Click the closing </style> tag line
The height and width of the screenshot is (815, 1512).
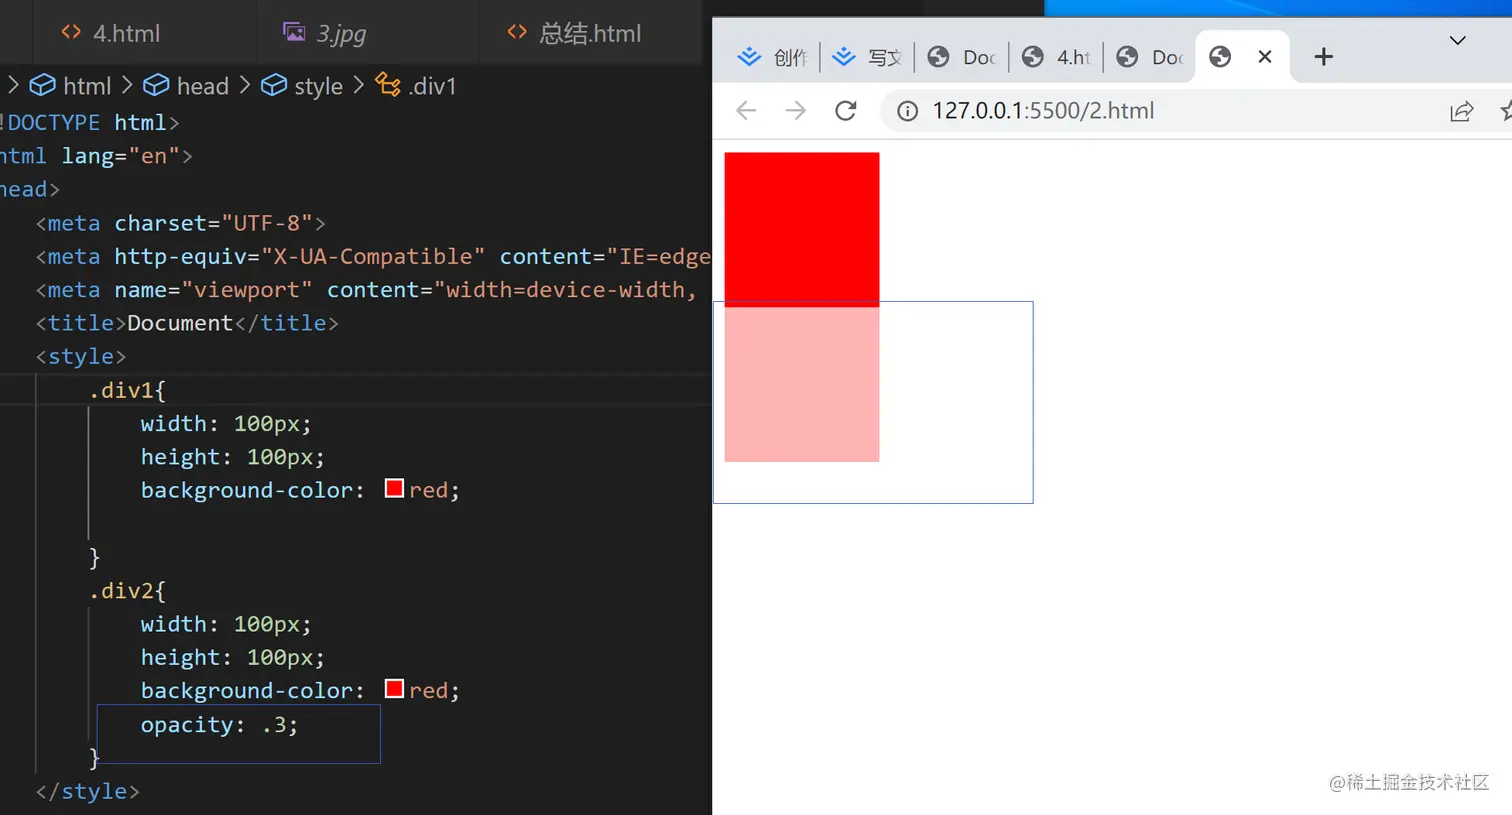(x=87, y=791)
